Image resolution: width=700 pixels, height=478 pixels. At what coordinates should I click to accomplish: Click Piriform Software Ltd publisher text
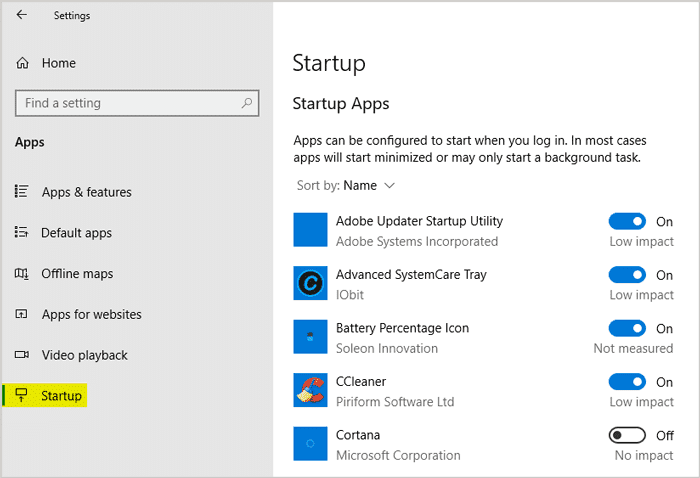coord(395,402)
